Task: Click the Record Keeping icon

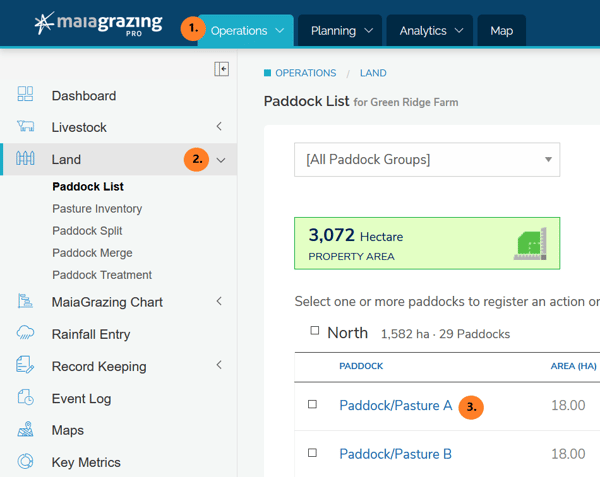Action: tap(26, 366)
